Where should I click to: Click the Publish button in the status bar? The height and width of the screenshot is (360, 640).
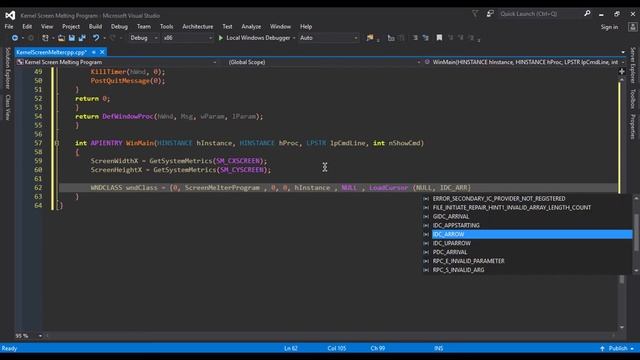click(x=618, y=349)
